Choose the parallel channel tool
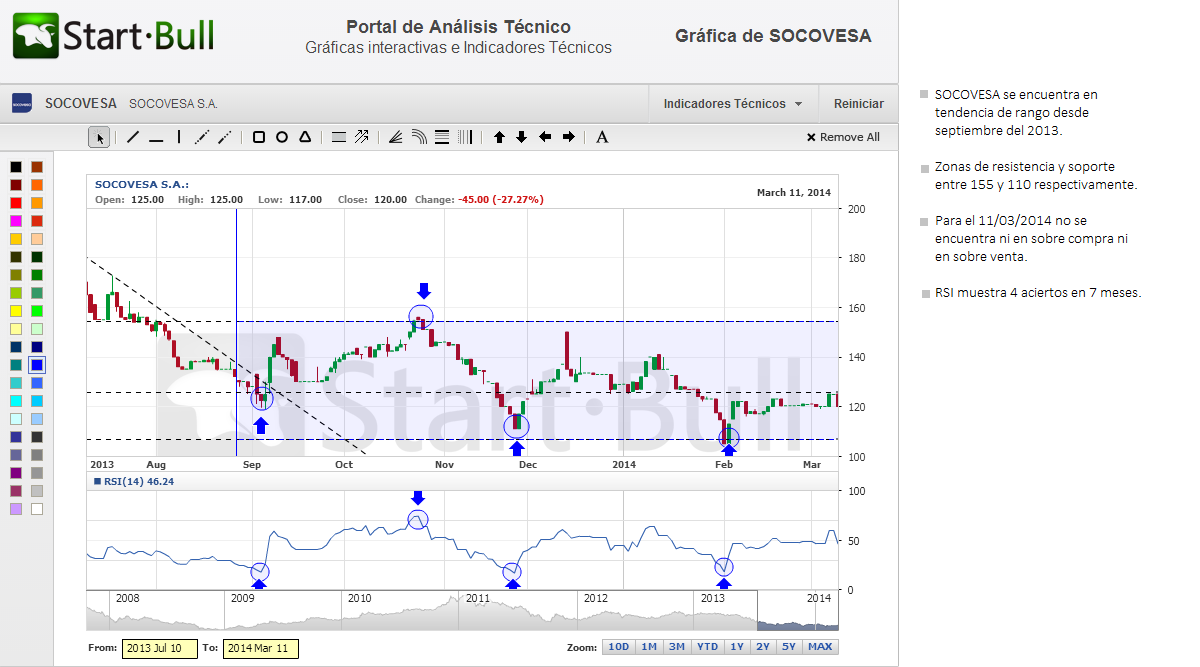Viewport: 1200px width, 667px height. 339,137
